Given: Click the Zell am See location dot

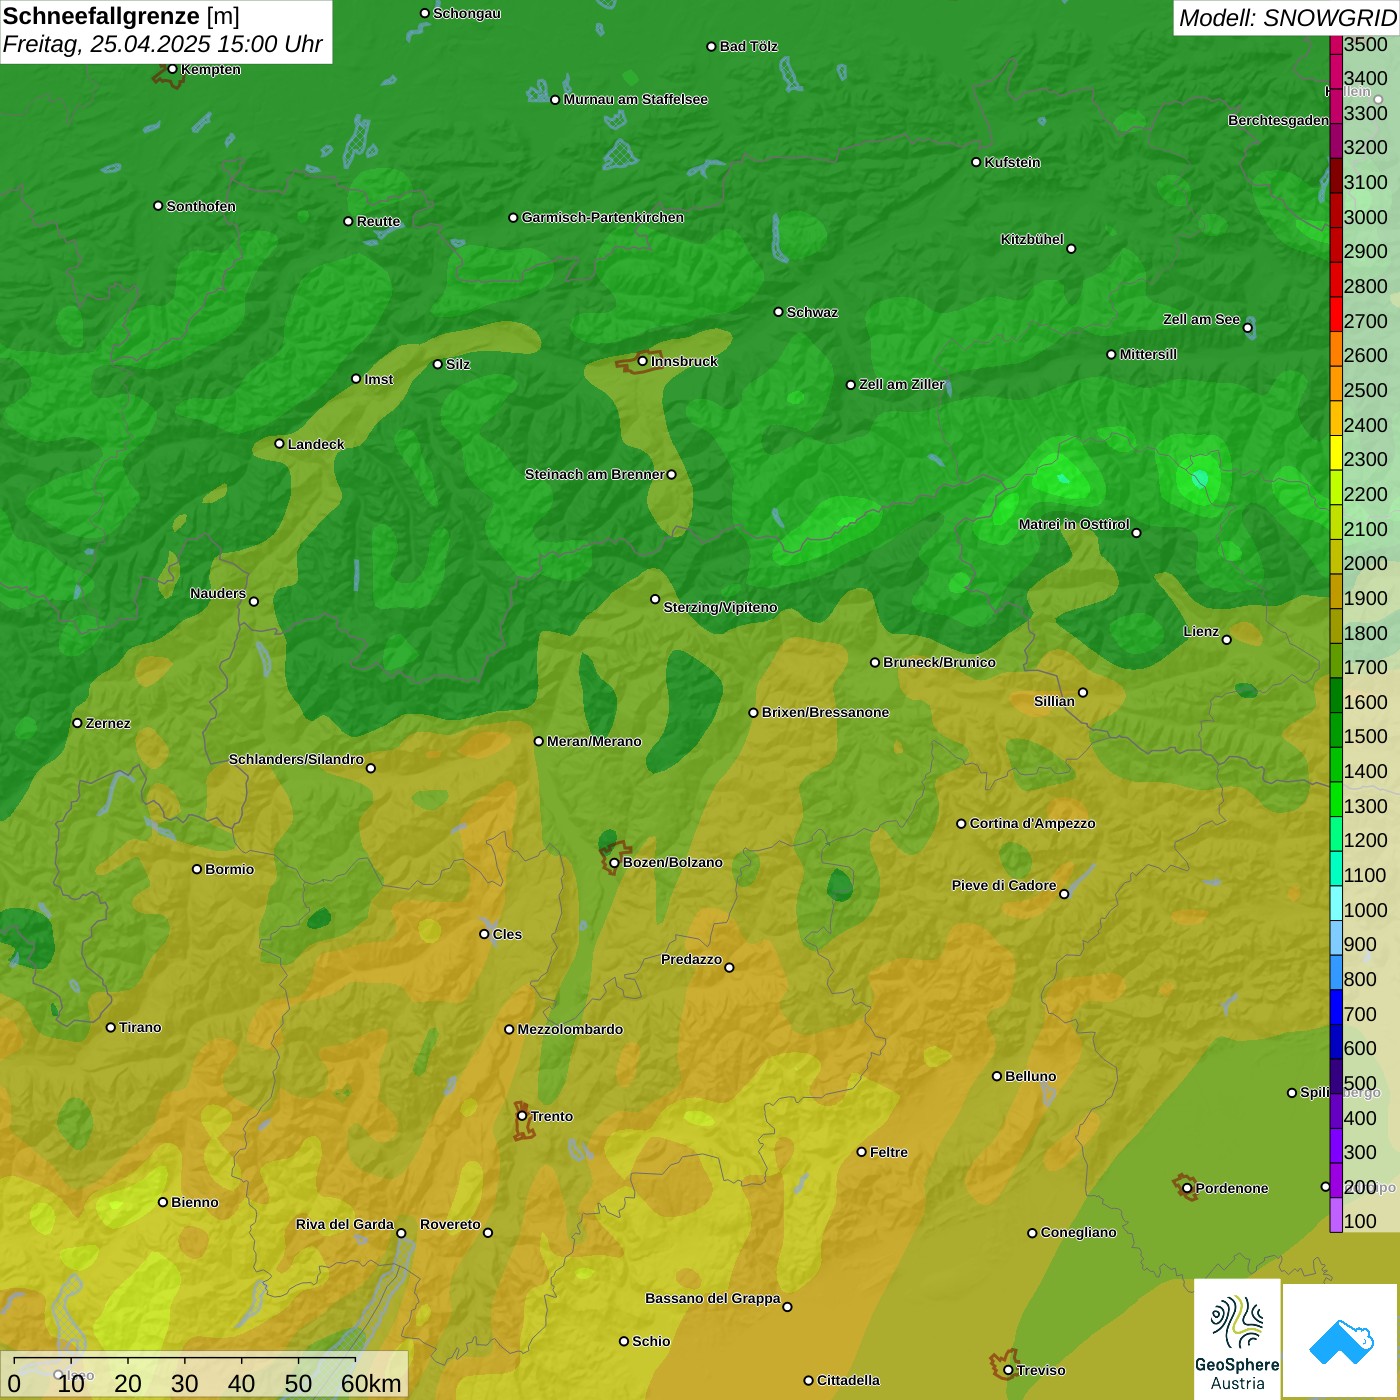Looking at the screenshot, I should click(1248, 328).
